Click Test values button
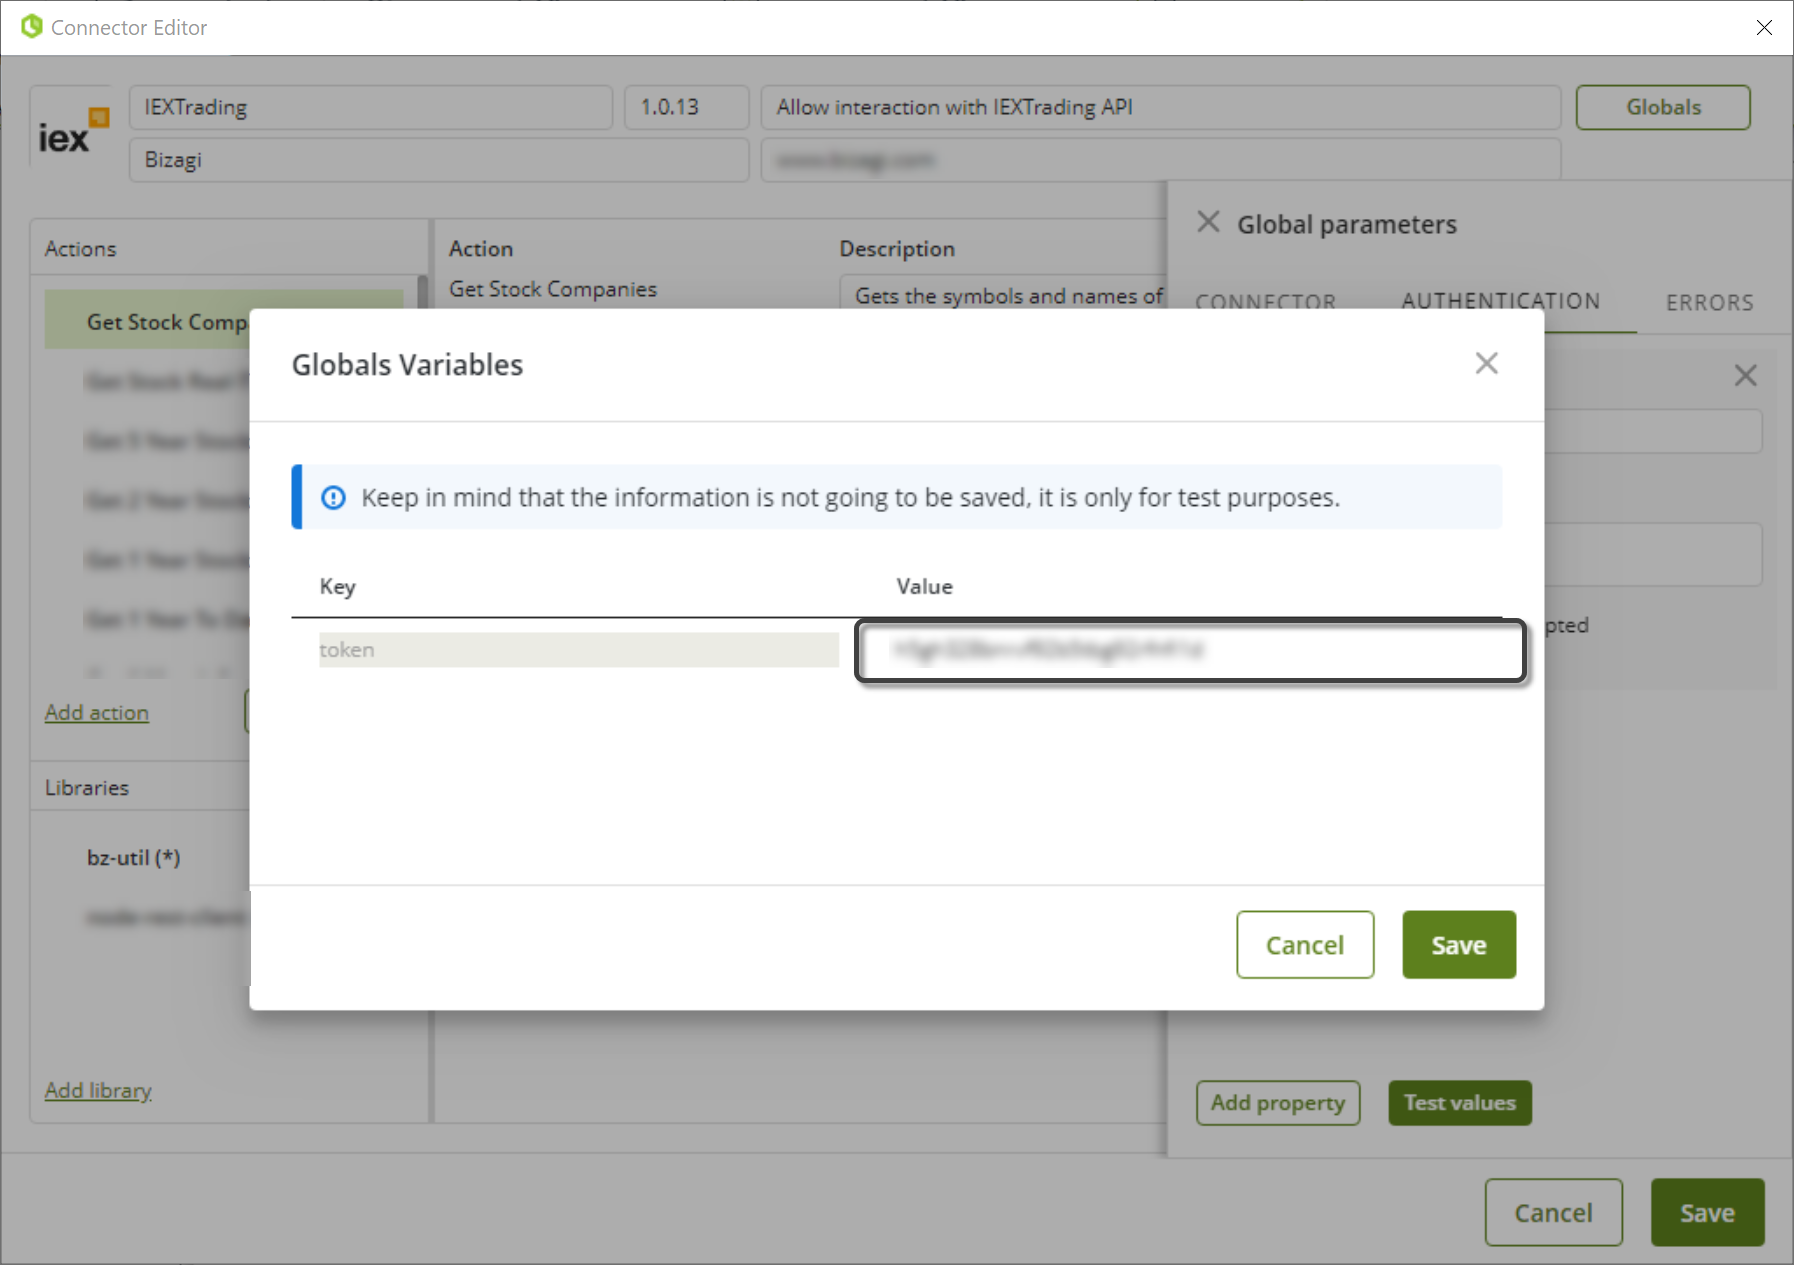The width and height of the screenshot is (1794, 1265). point(1459,1102)
